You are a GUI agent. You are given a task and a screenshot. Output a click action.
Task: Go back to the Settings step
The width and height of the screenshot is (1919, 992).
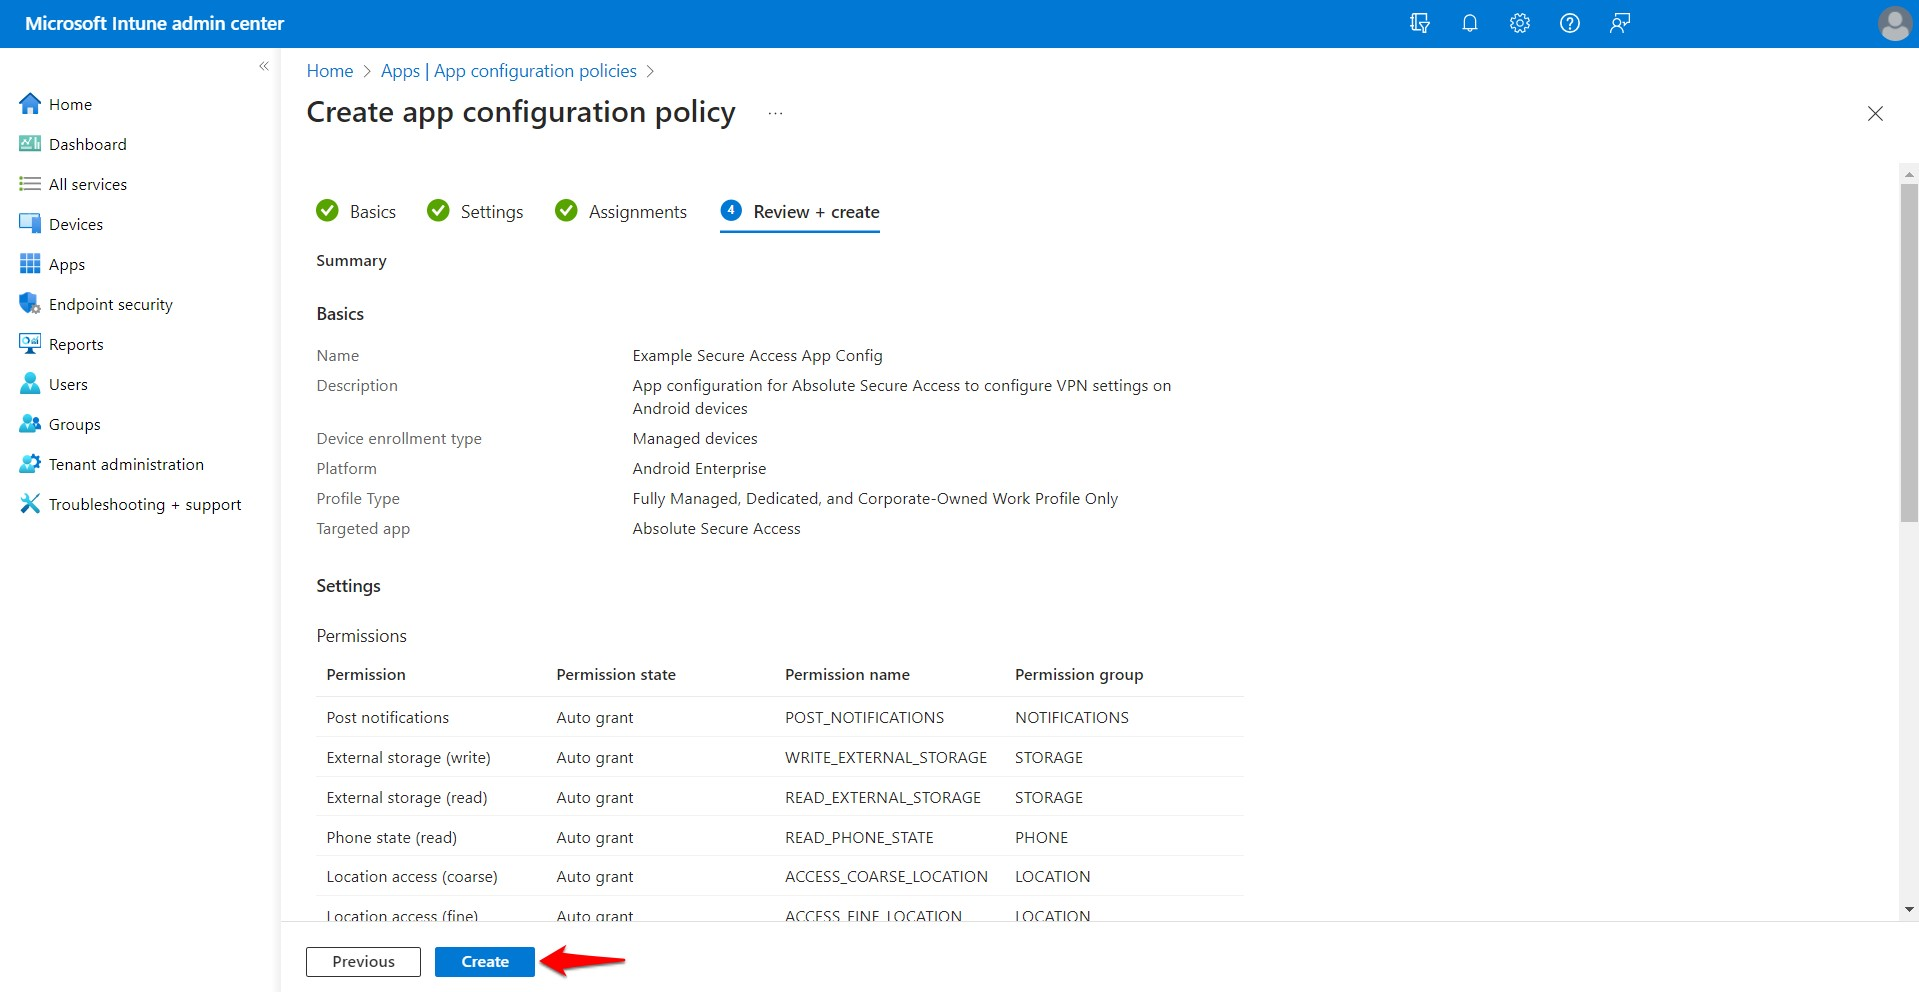(491, 212)
